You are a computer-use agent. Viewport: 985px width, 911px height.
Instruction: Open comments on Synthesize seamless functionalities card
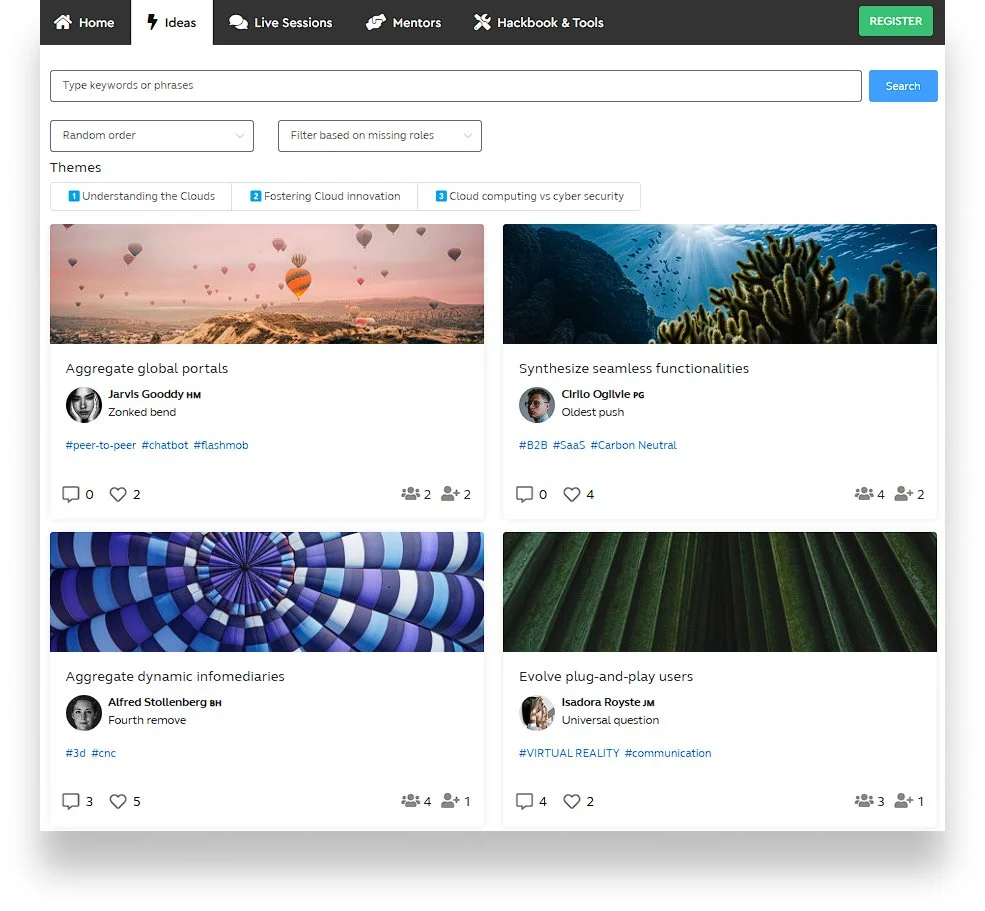pyautogui.click(x=524, y=494)
